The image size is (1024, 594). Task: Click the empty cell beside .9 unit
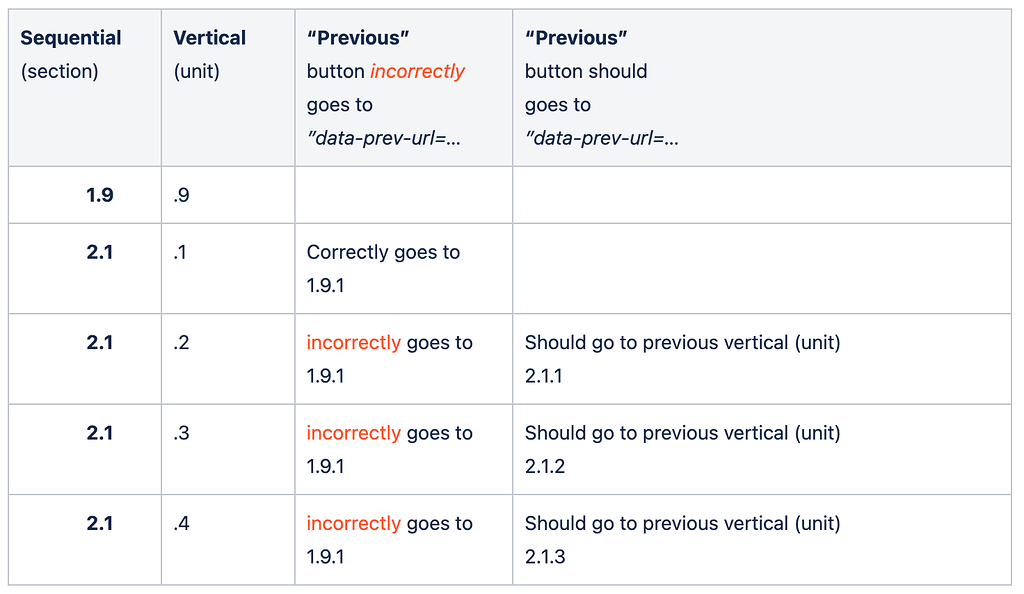click(x=403, y=195)
